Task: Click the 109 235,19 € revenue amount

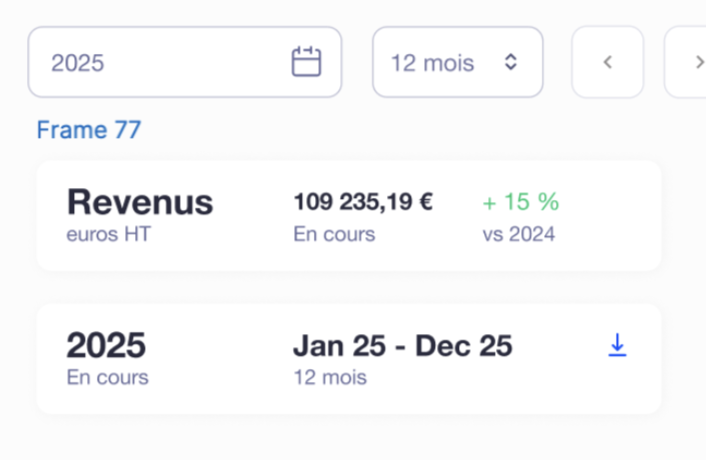Action: [x=363, y=202]
